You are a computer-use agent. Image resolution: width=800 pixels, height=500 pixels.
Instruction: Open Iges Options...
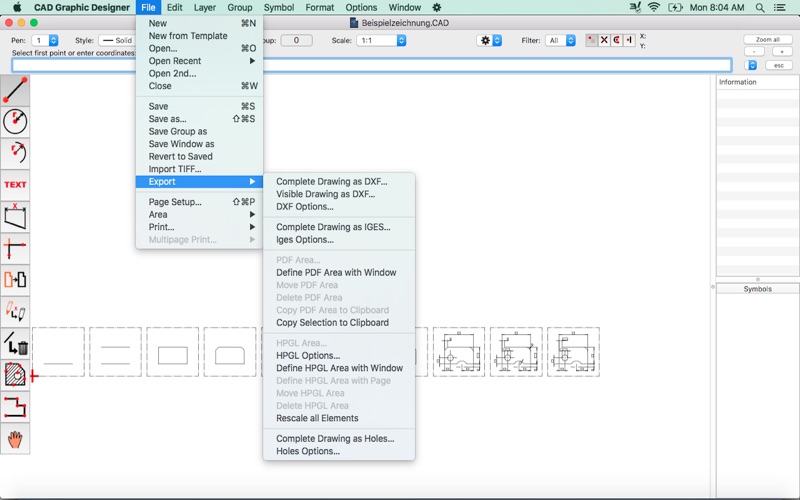(x=339, y=239)
